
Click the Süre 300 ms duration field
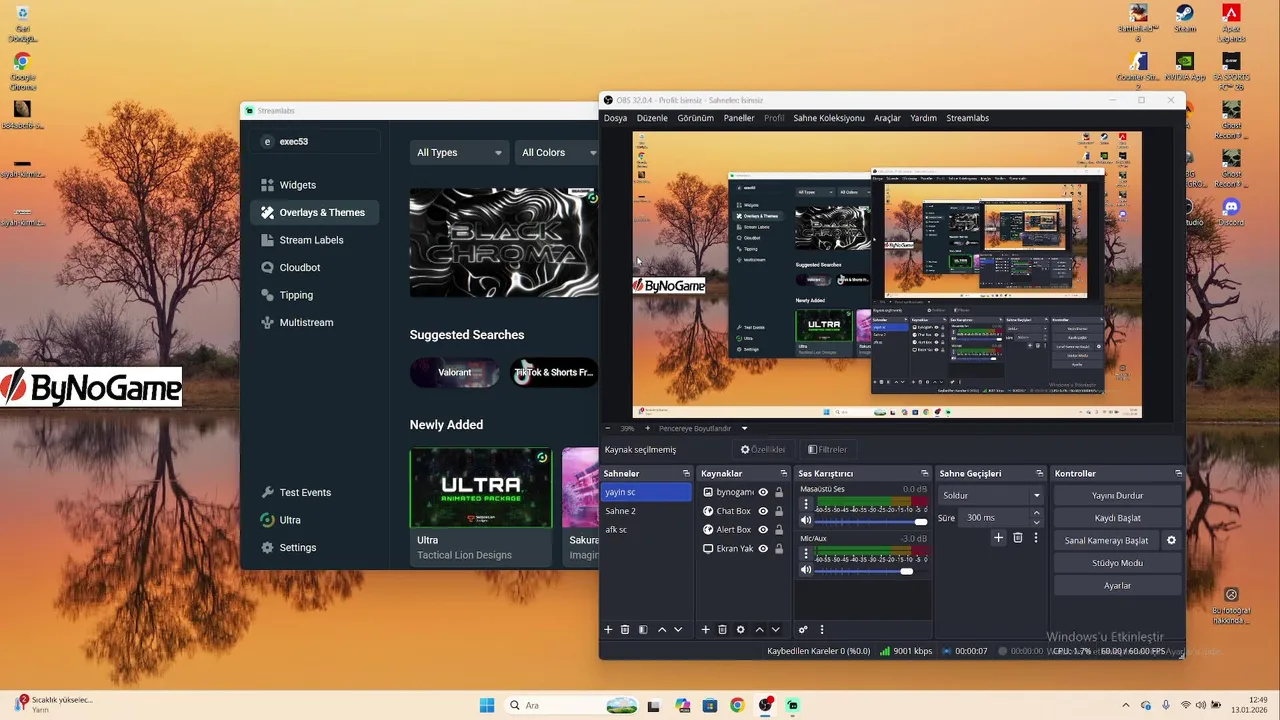pyautogui.click(x=994, y=518)
